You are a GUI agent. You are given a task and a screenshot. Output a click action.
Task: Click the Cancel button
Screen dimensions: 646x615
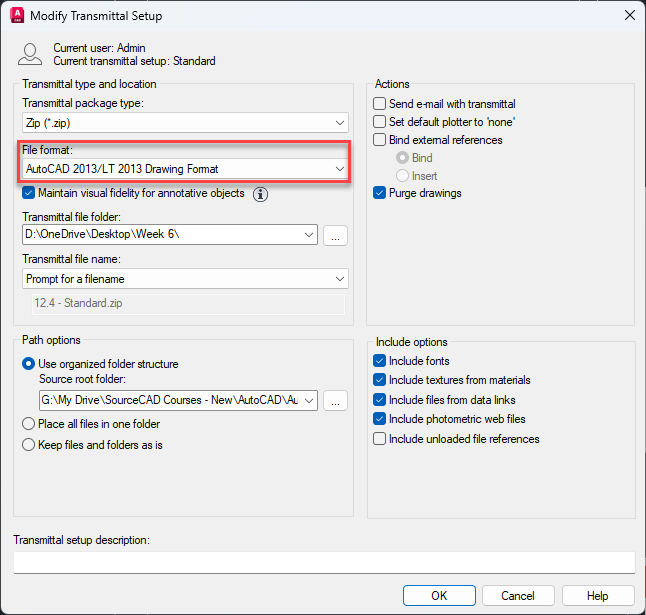tap(518, 596)
